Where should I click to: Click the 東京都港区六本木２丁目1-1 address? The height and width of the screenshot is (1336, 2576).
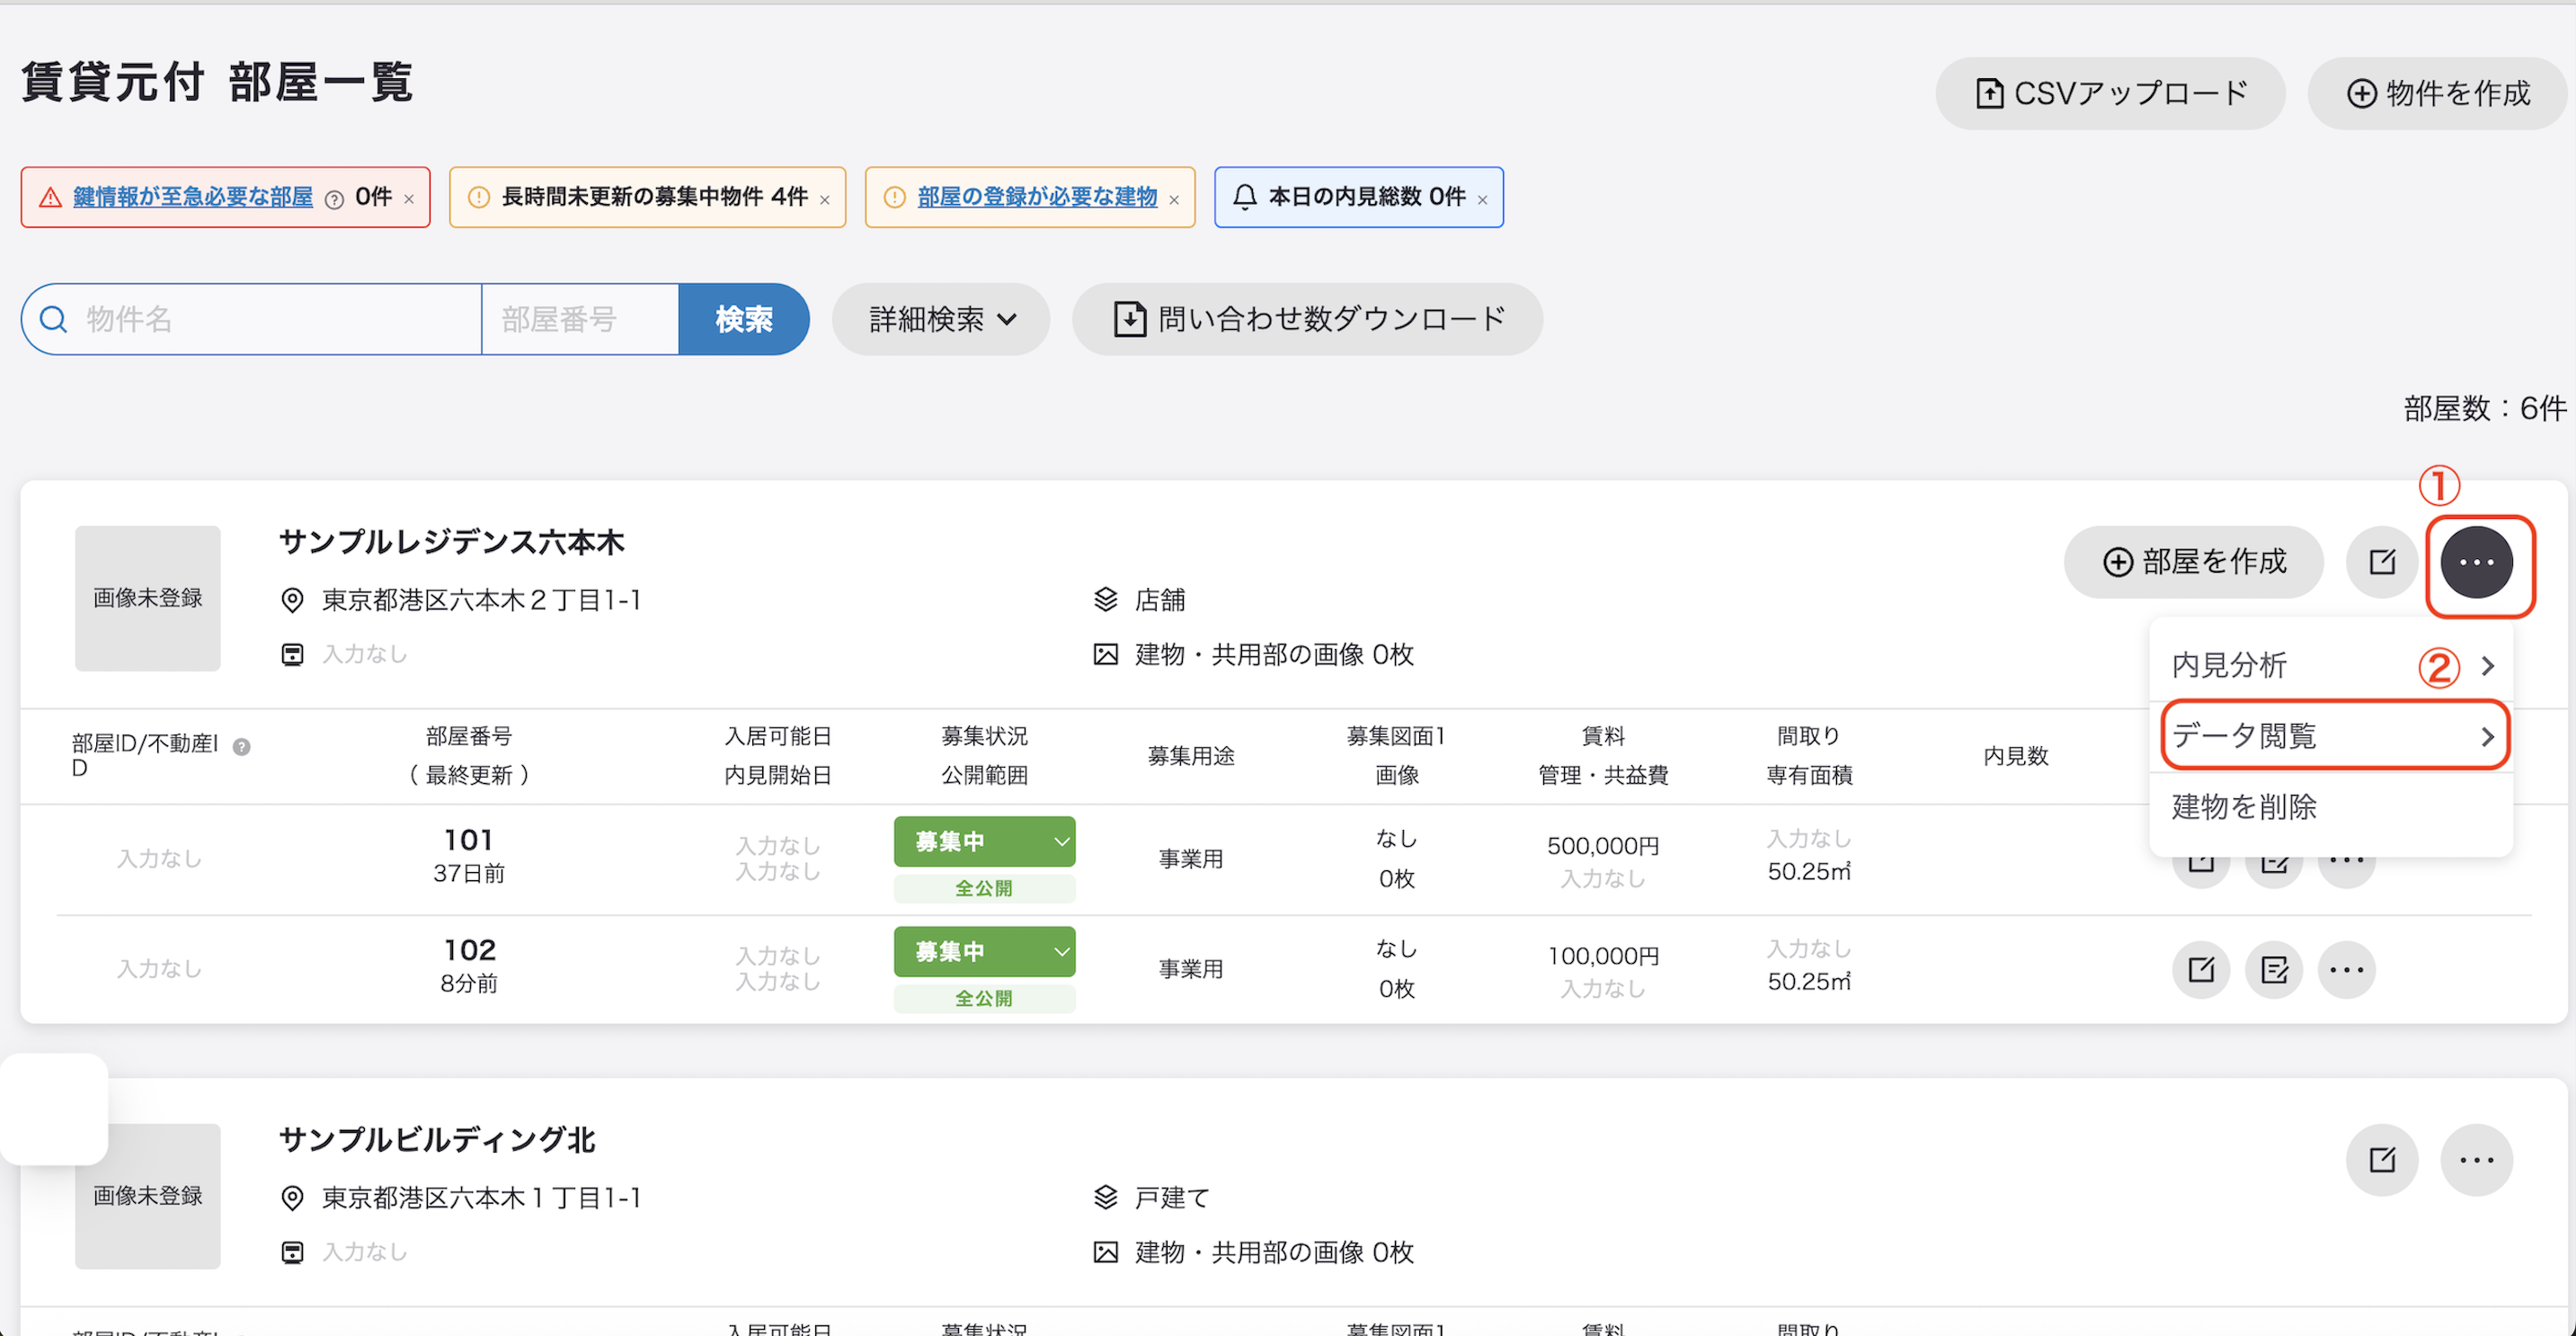481,600
